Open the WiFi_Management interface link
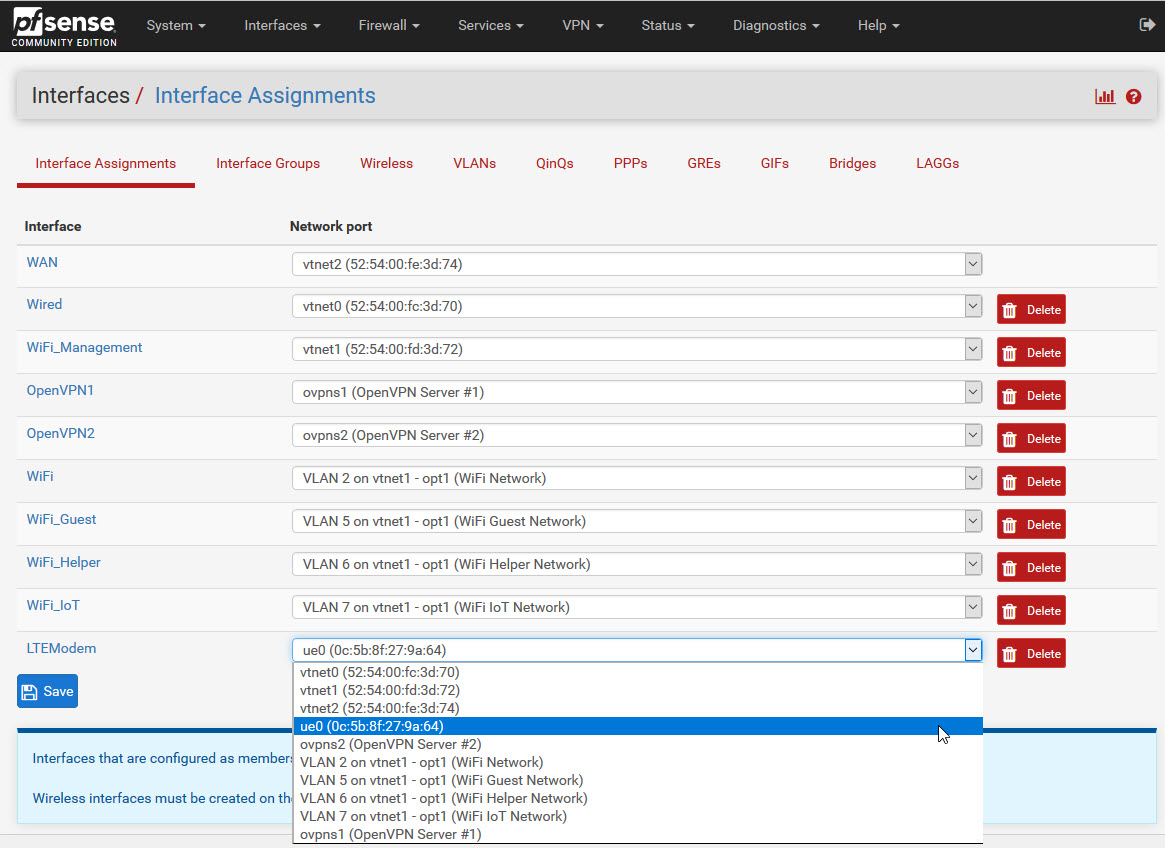 [84, 347]
